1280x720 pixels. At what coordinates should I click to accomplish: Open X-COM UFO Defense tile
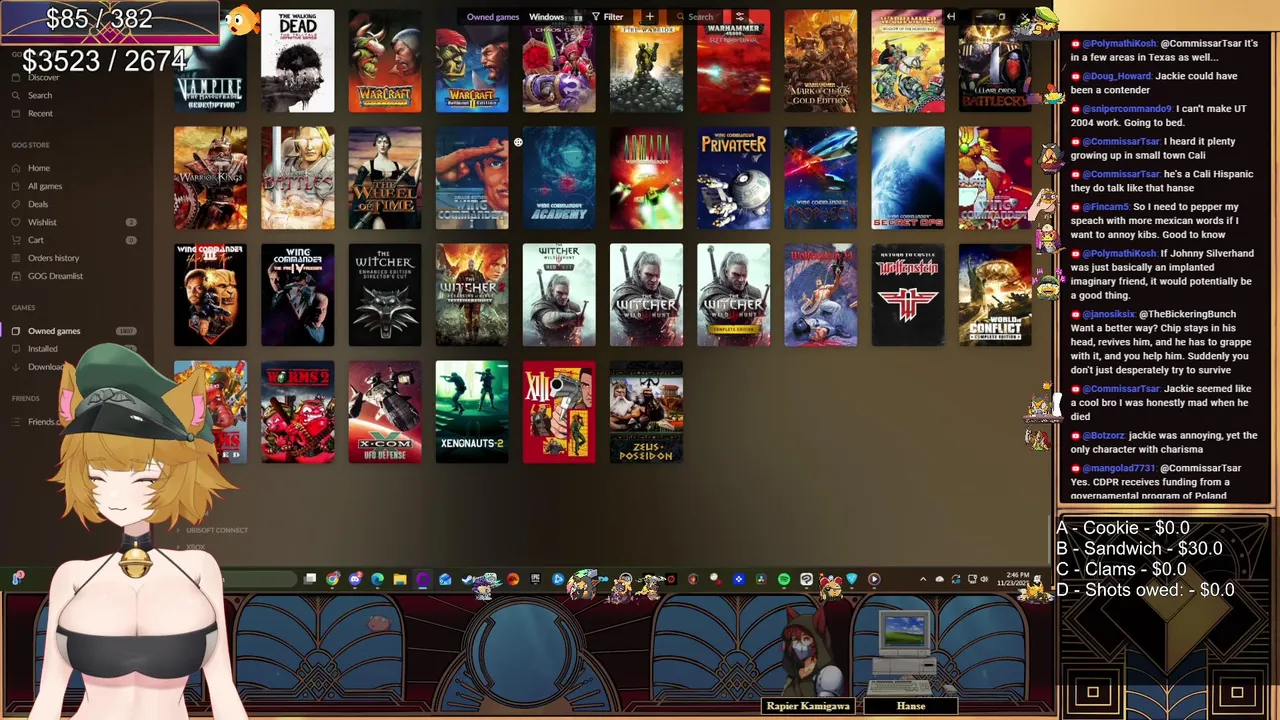pos(385,412)
